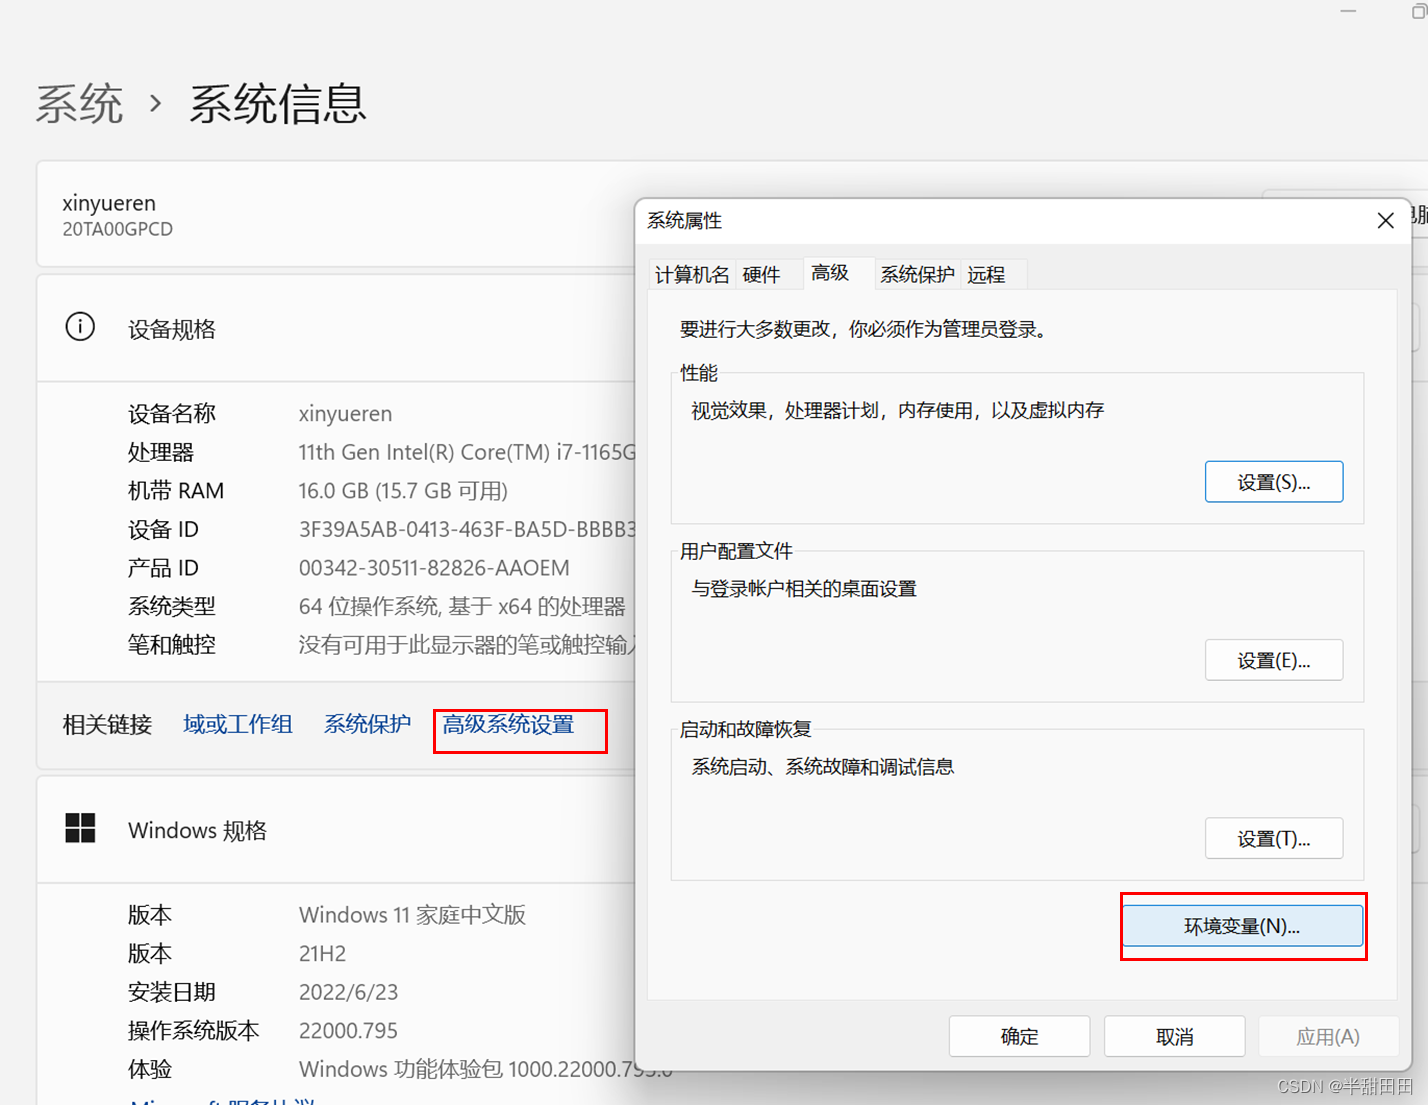The image size is (1428, 1105).
Task: Go back to 系统 in the breadcrumb
Action: pos(79,104)
